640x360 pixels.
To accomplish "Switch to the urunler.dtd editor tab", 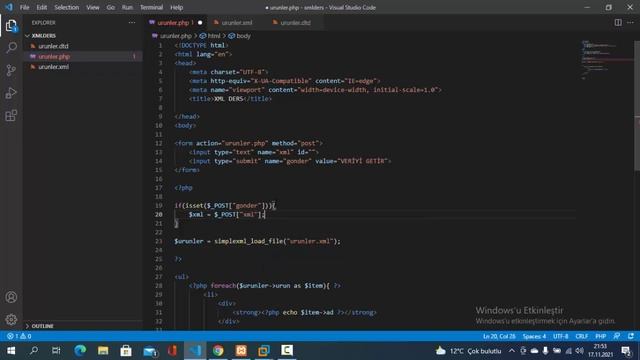I will pos(296,23).
